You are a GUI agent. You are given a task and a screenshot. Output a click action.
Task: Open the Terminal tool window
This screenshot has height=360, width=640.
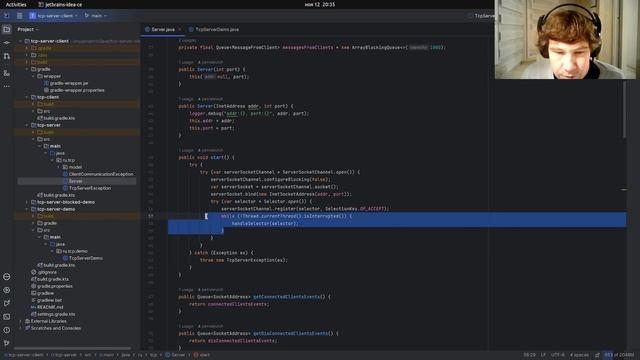[7, 316]
